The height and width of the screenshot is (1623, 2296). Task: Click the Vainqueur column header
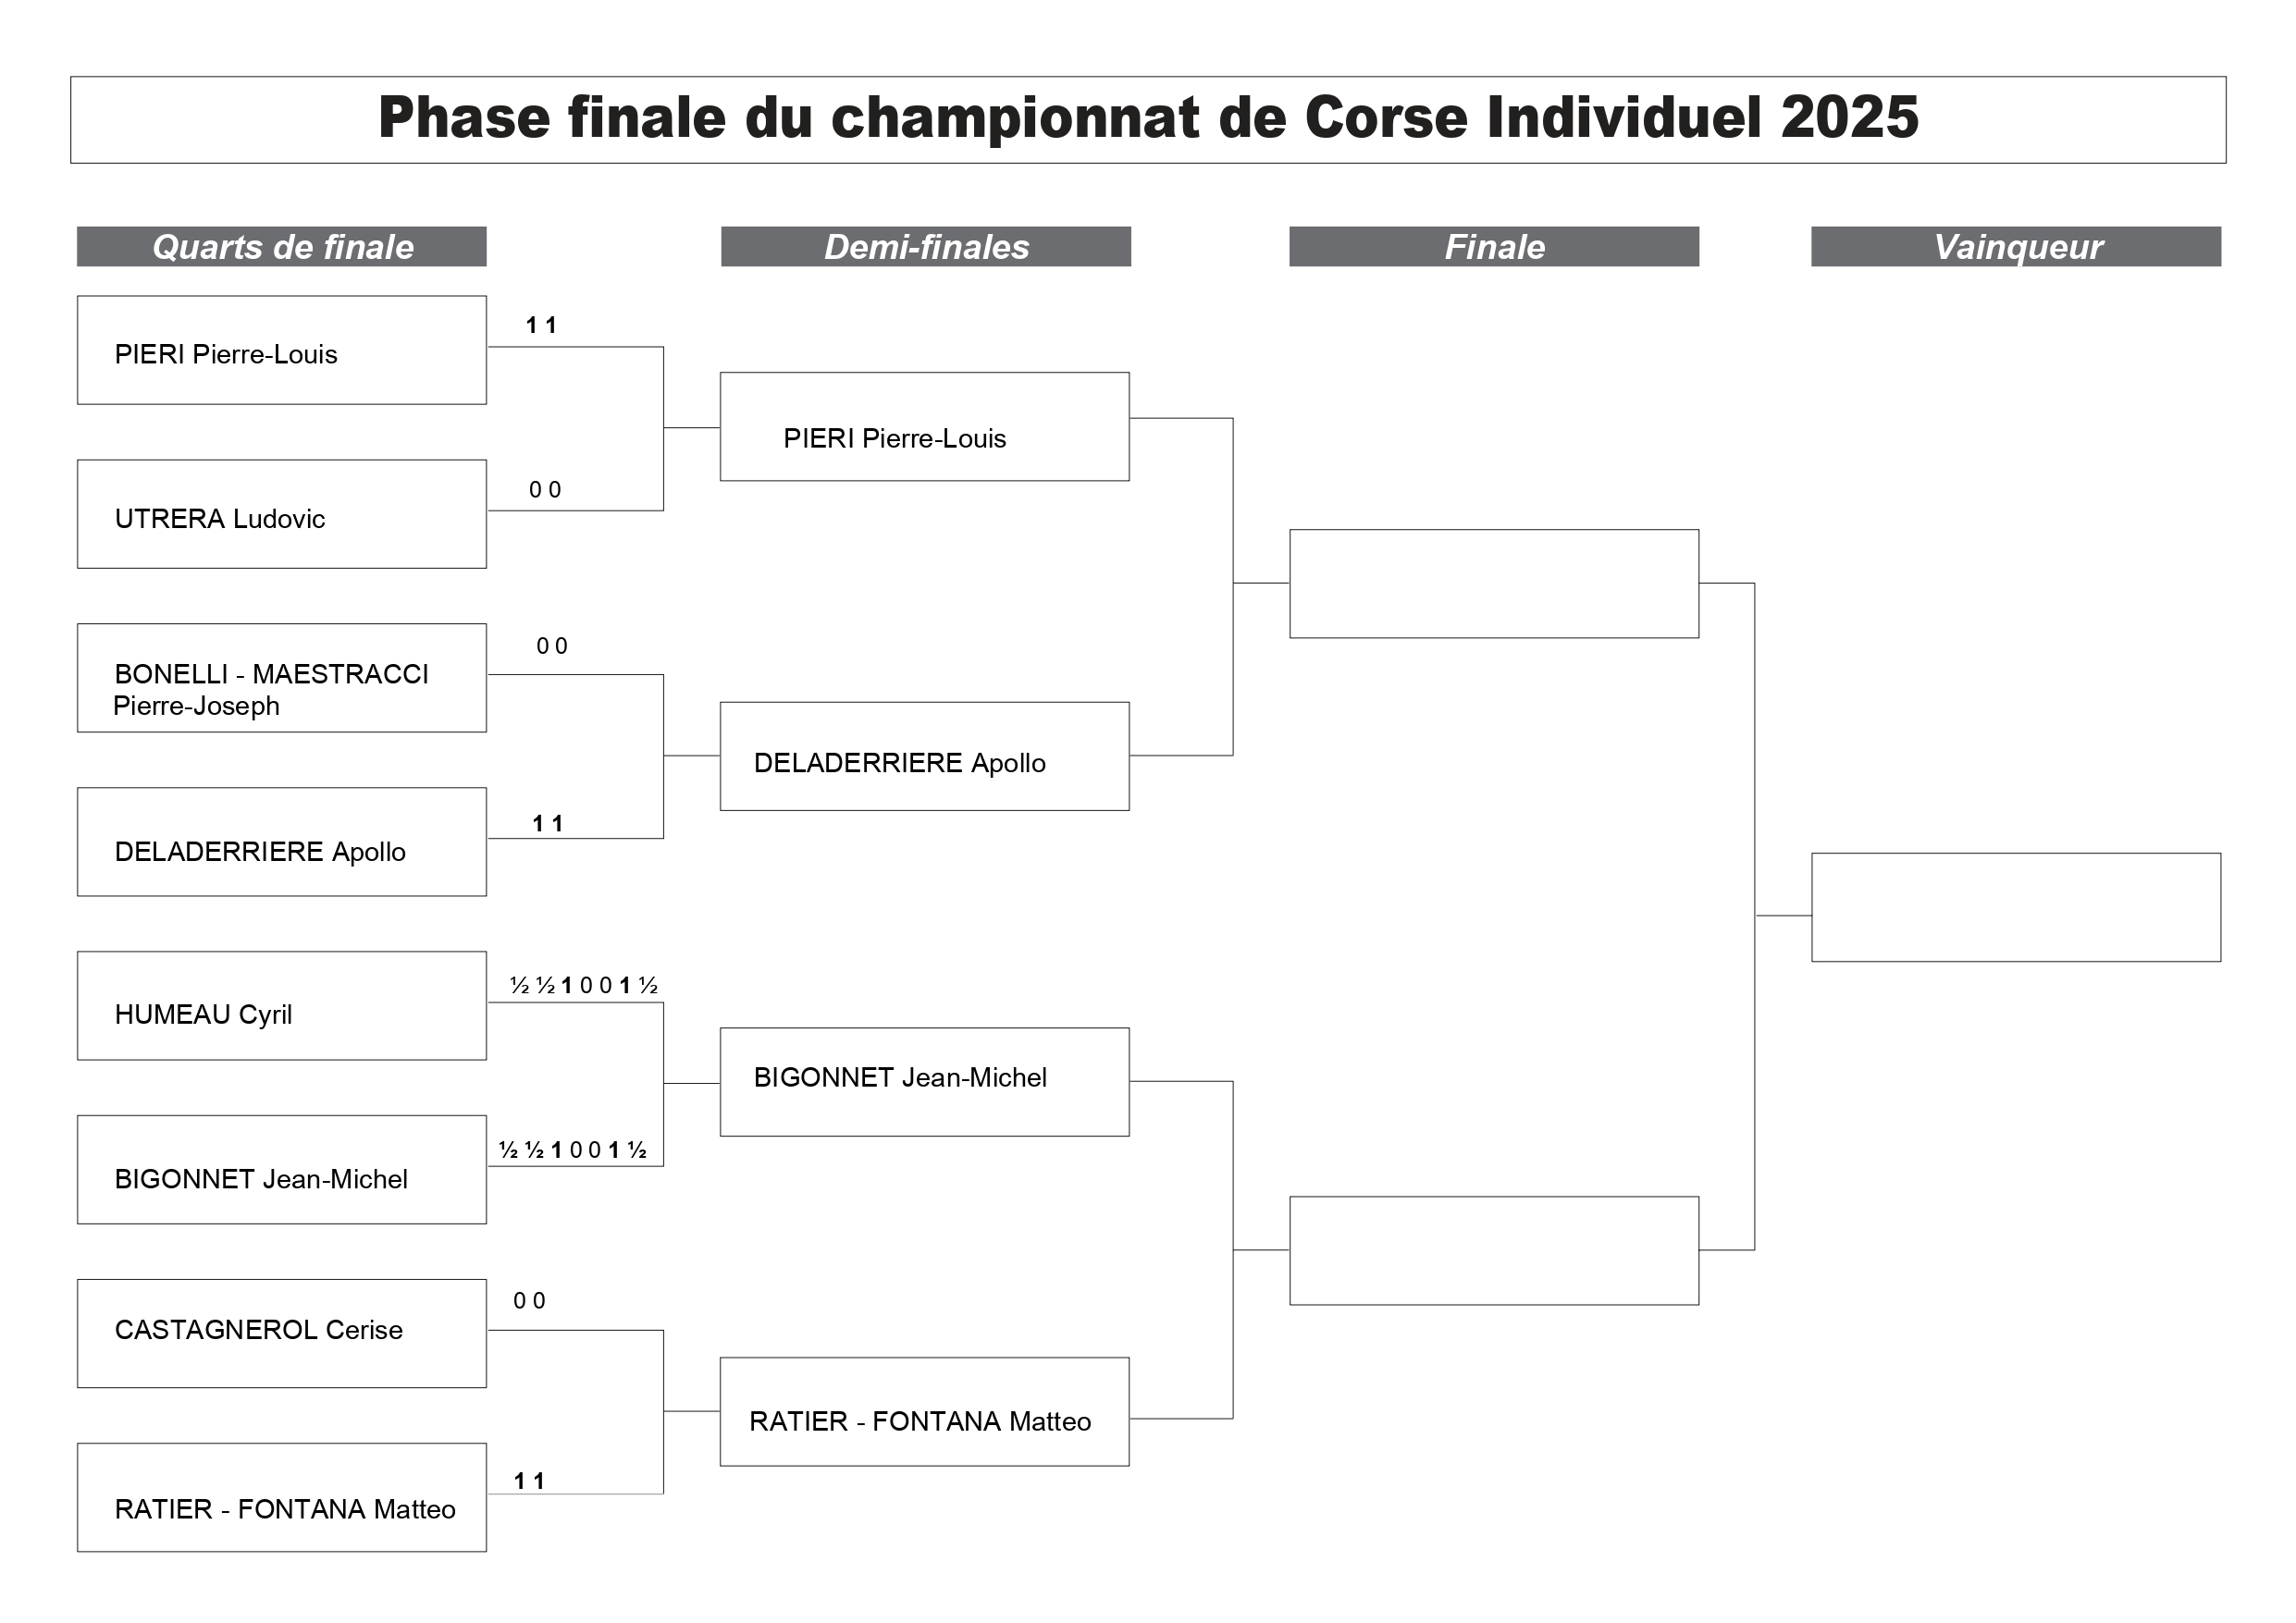coord(2016,247)
